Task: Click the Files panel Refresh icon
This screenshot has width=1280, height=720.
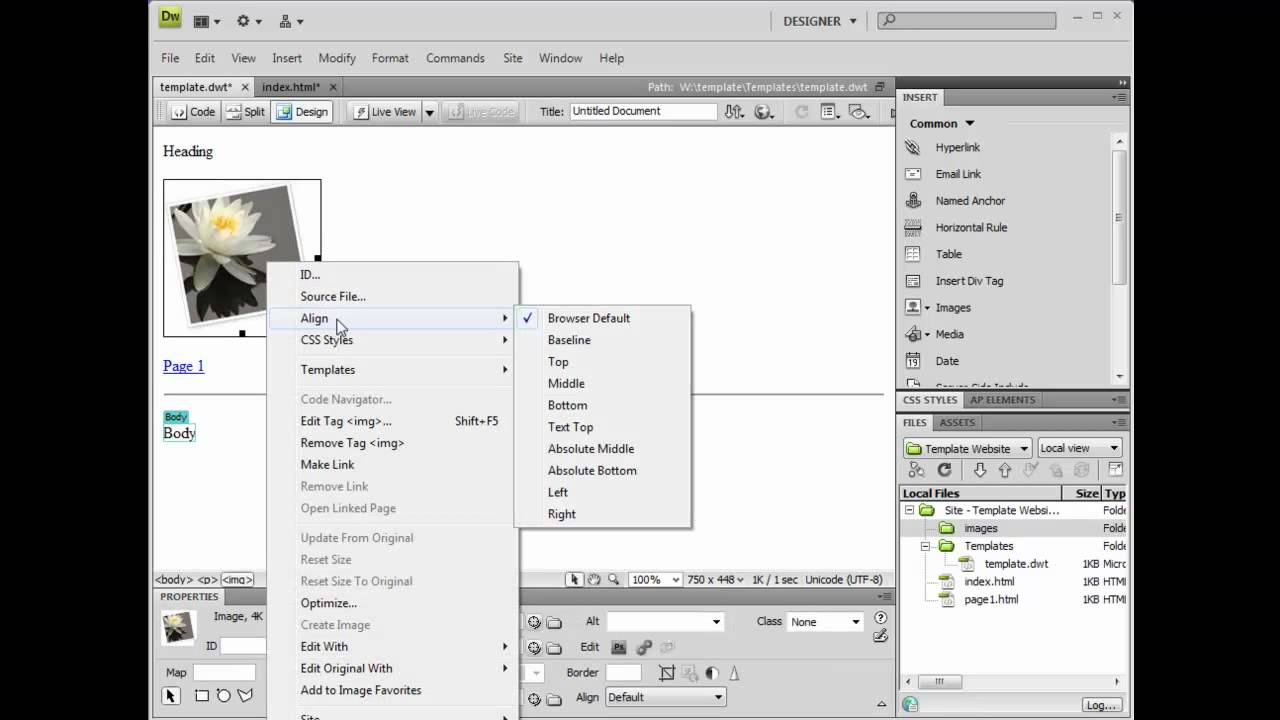Action: [x=944, y=470]
